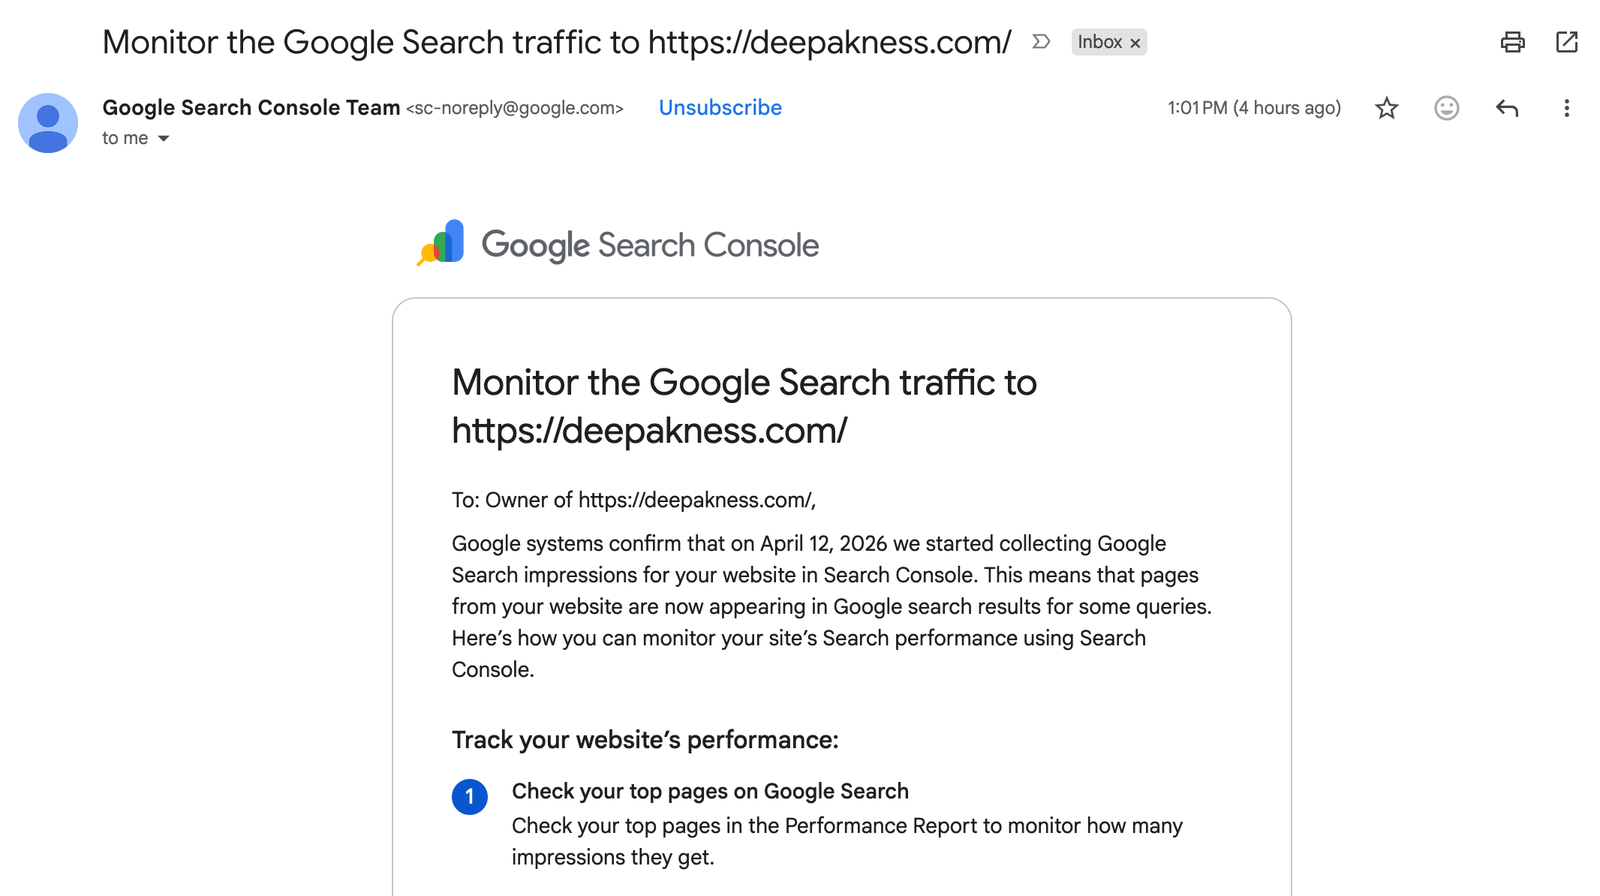Reply using the arrow icon
Screen dimensions: 1600x896
pos(1507,108)
